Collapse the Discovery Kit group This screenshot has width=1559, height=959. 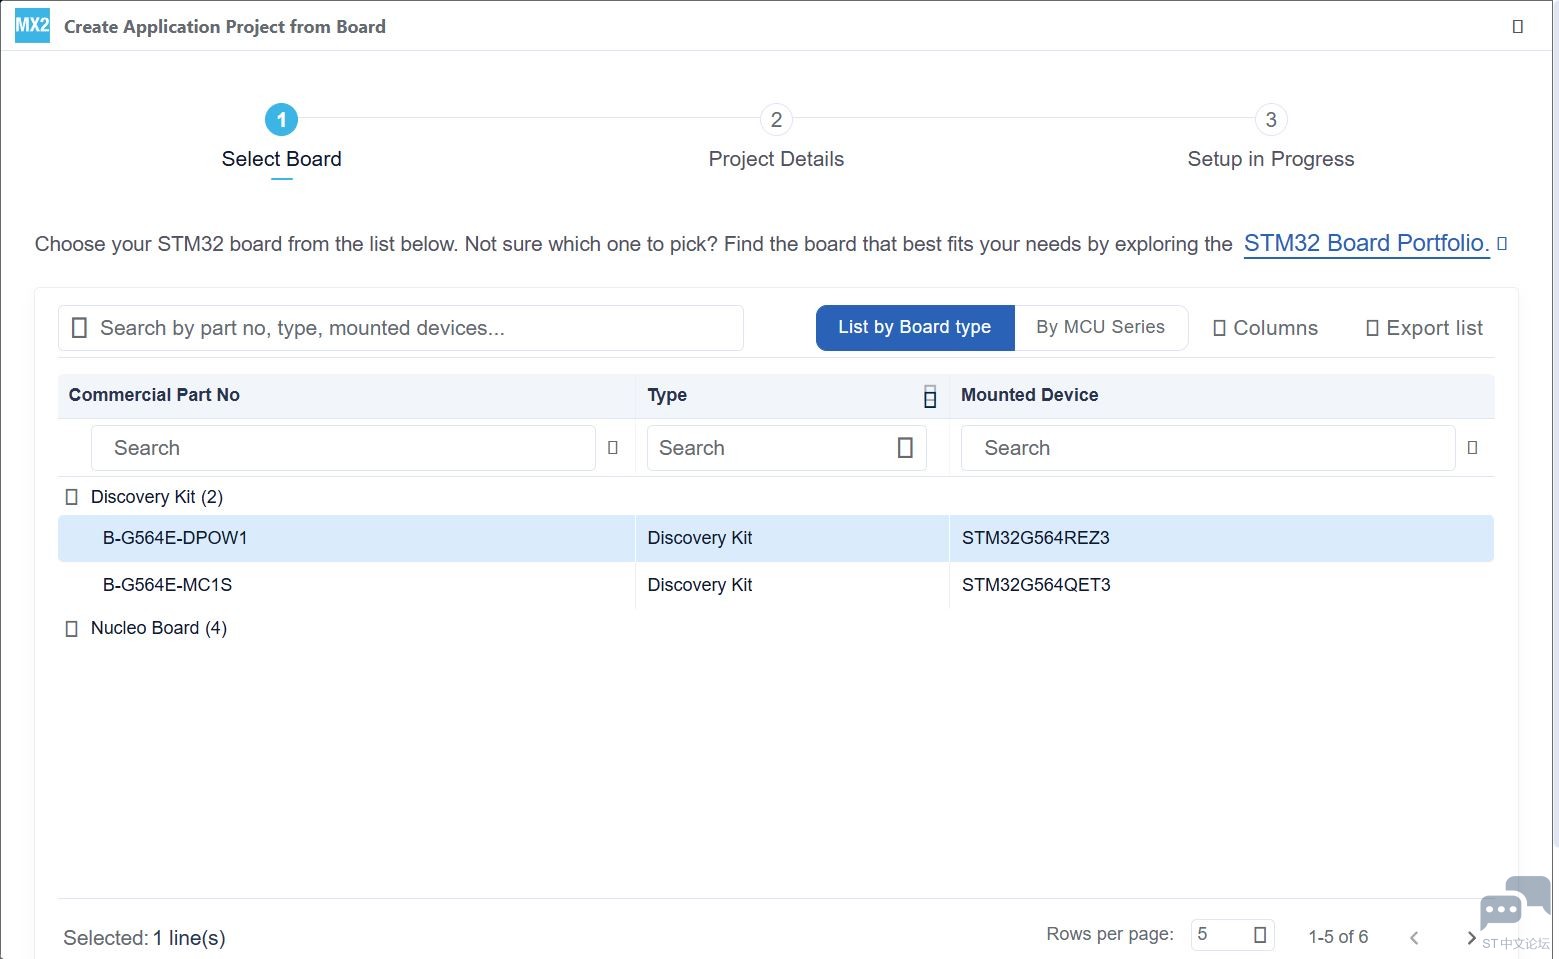(x=71, y=497)
